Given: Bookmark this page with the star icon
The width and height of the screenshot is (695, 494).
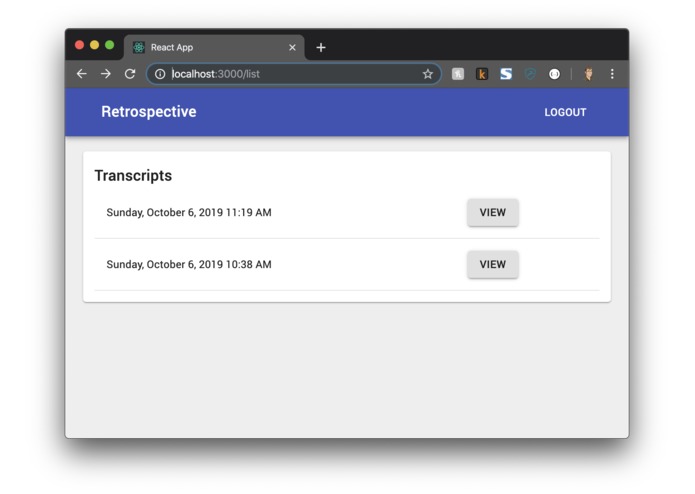Looking at the screenshot, I should pos(427,74).
